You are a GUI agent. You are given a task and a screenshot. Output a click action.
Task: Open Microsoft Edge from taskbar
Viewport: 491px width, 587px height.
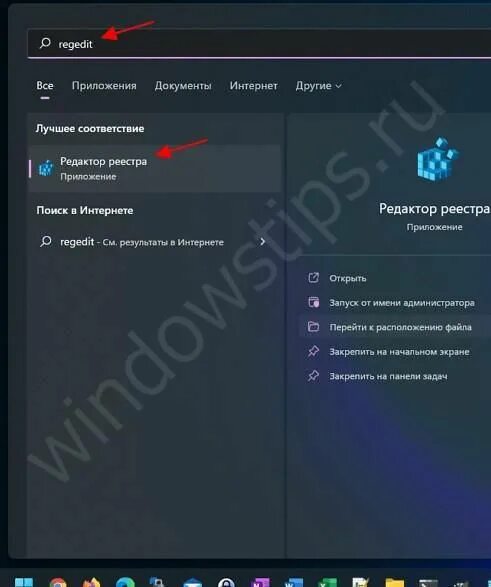(125, 582)
